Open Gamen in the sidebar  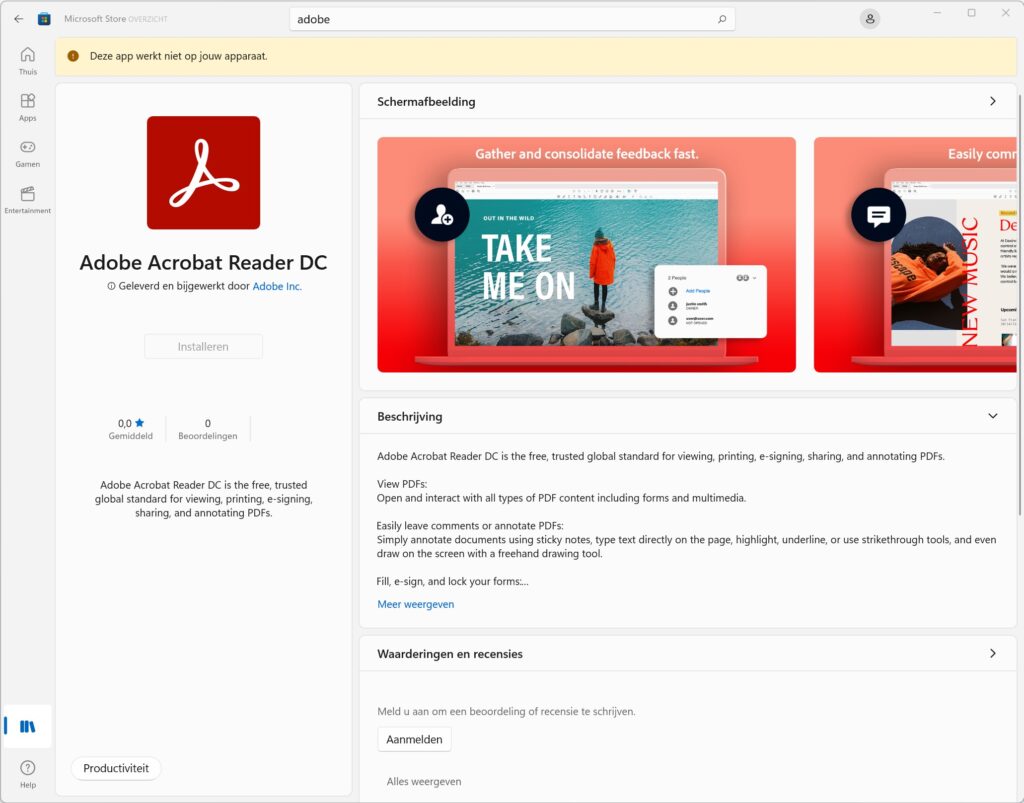point(27,154)
